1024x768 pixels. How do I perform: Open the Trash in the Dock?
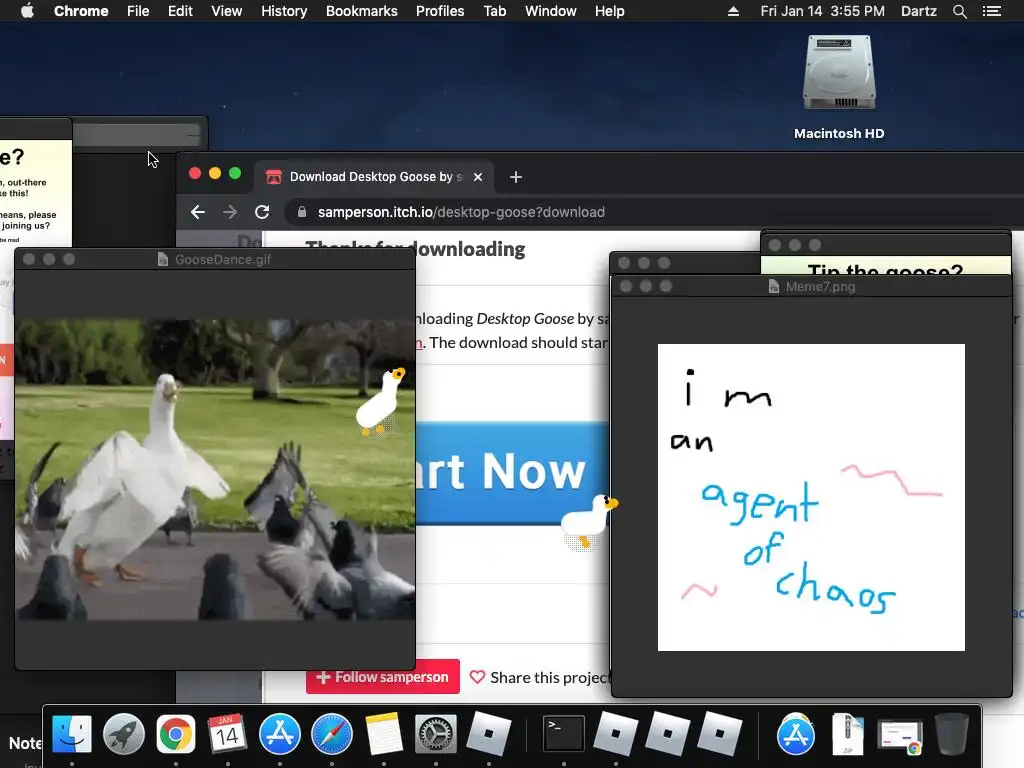click(x=952, y=734)
